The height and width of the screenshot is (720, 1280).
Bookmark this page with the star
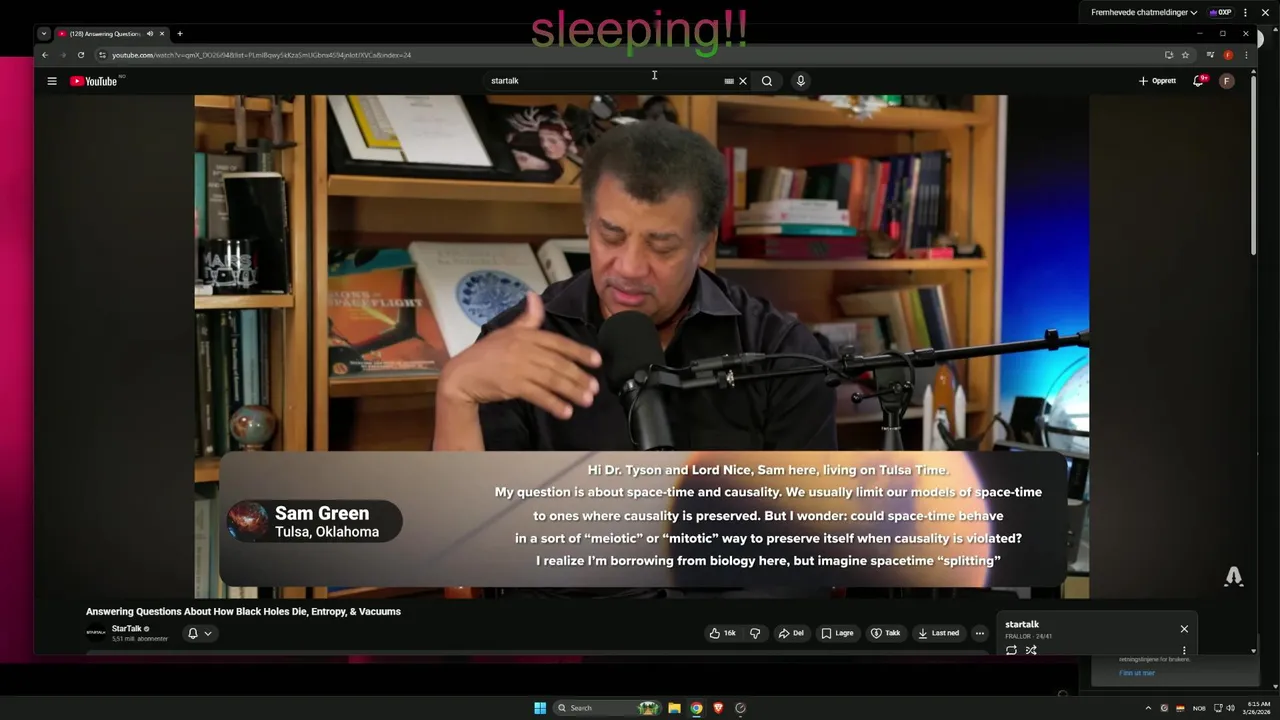[x=1185, y=55]
